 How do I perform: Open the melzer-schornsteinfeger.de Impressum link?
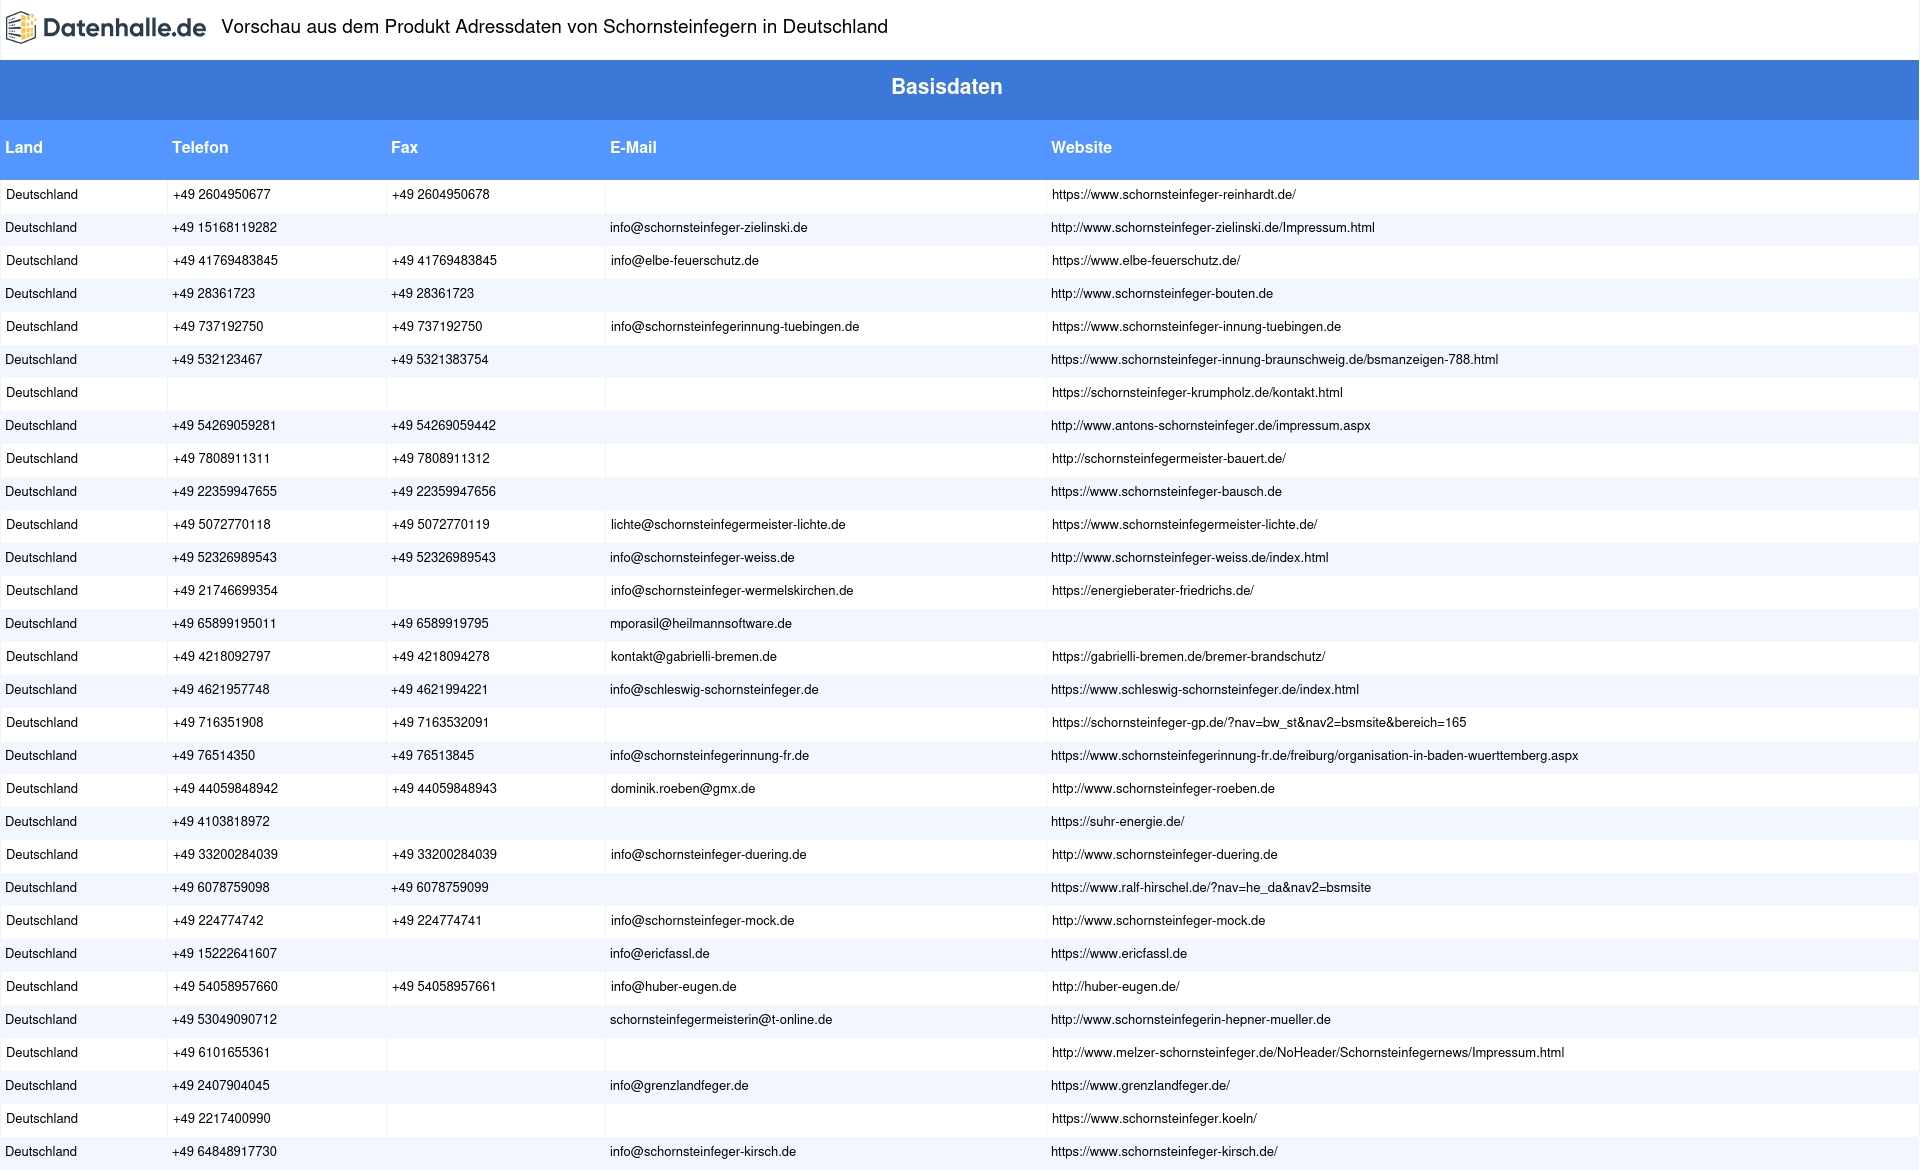[x=1308, y=1053]
